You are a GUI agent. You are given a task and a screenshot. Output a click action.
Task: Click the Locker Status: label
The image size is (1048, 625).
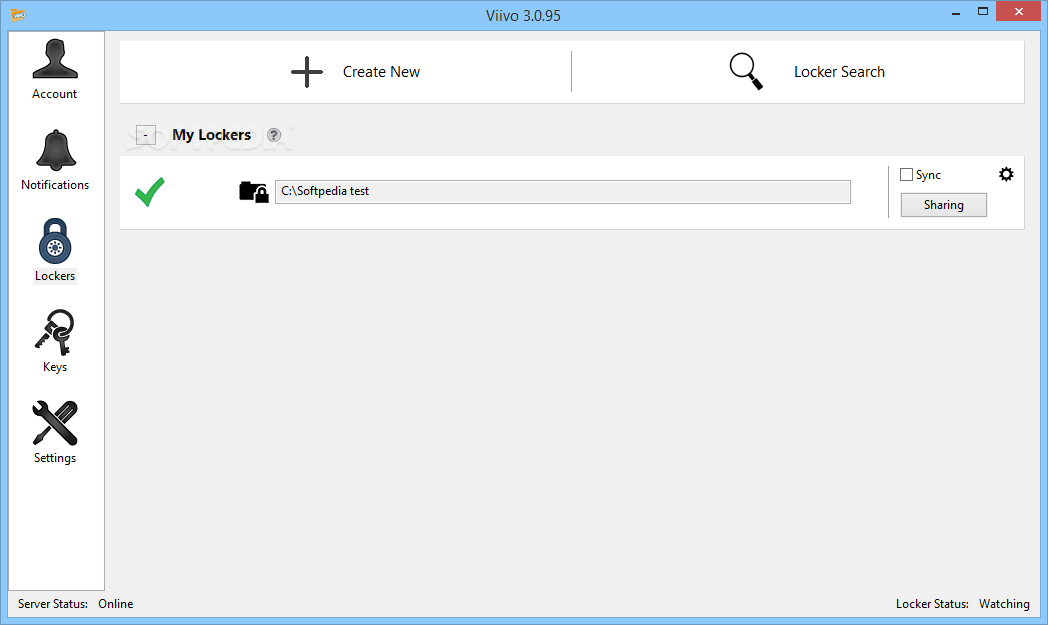[932, 604]
